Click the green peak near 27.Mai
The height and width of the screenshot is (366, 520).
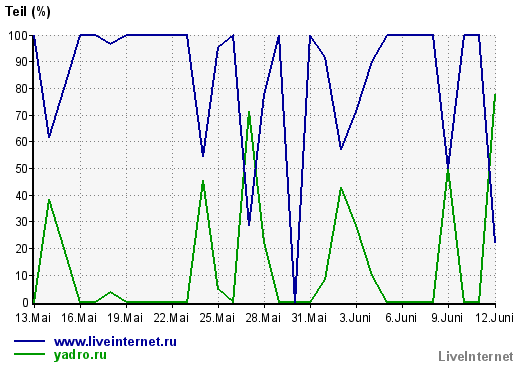tap(249, 112)
